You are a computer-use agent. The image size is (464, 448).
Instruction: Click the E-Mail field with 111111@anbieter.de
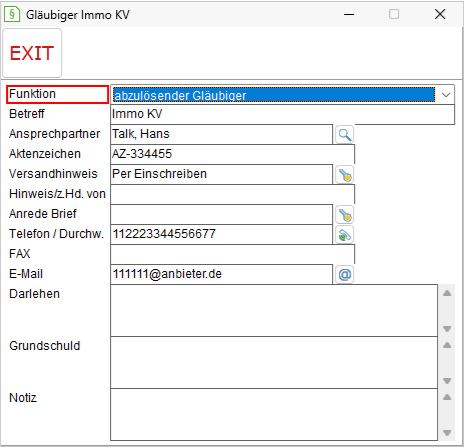click(221, 274)
